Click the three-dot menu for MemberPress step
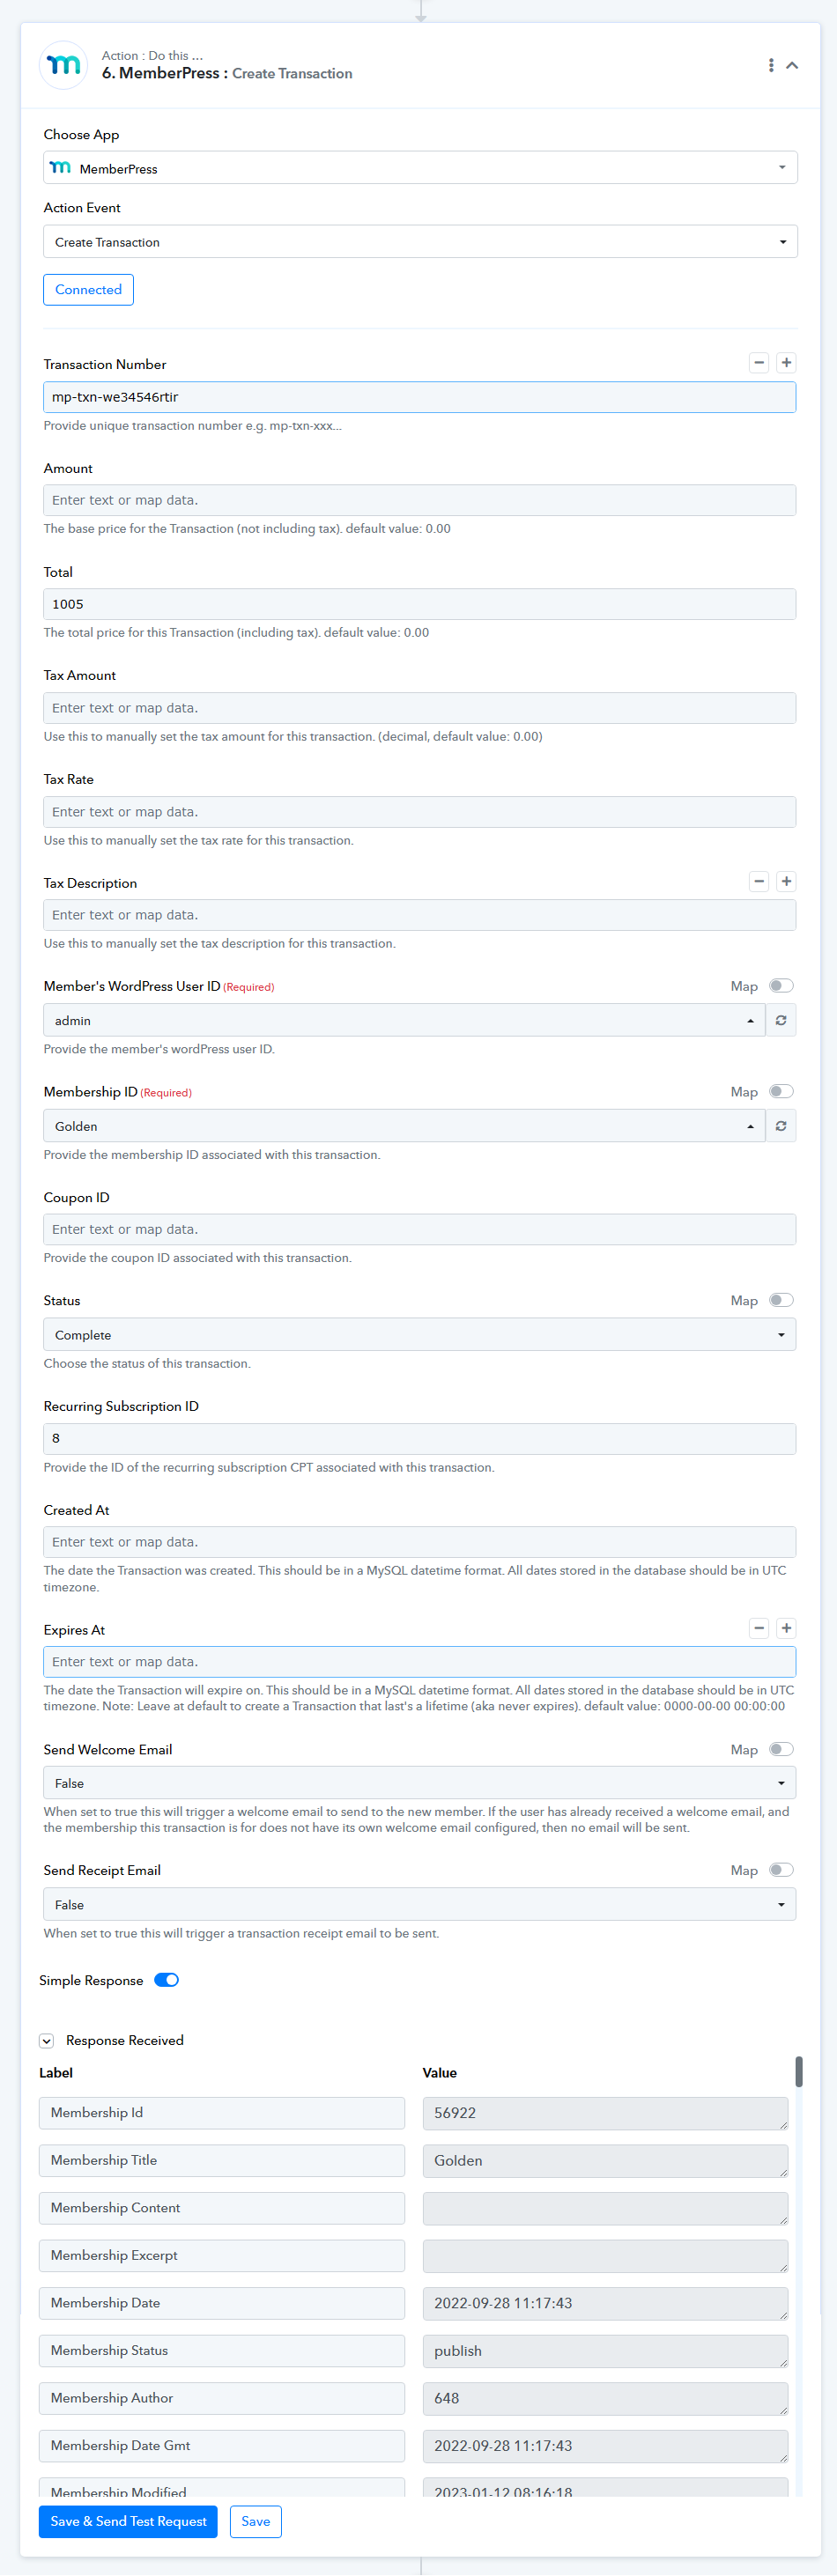This screenshot has width=837, height=2576. [x=770, y=65]
